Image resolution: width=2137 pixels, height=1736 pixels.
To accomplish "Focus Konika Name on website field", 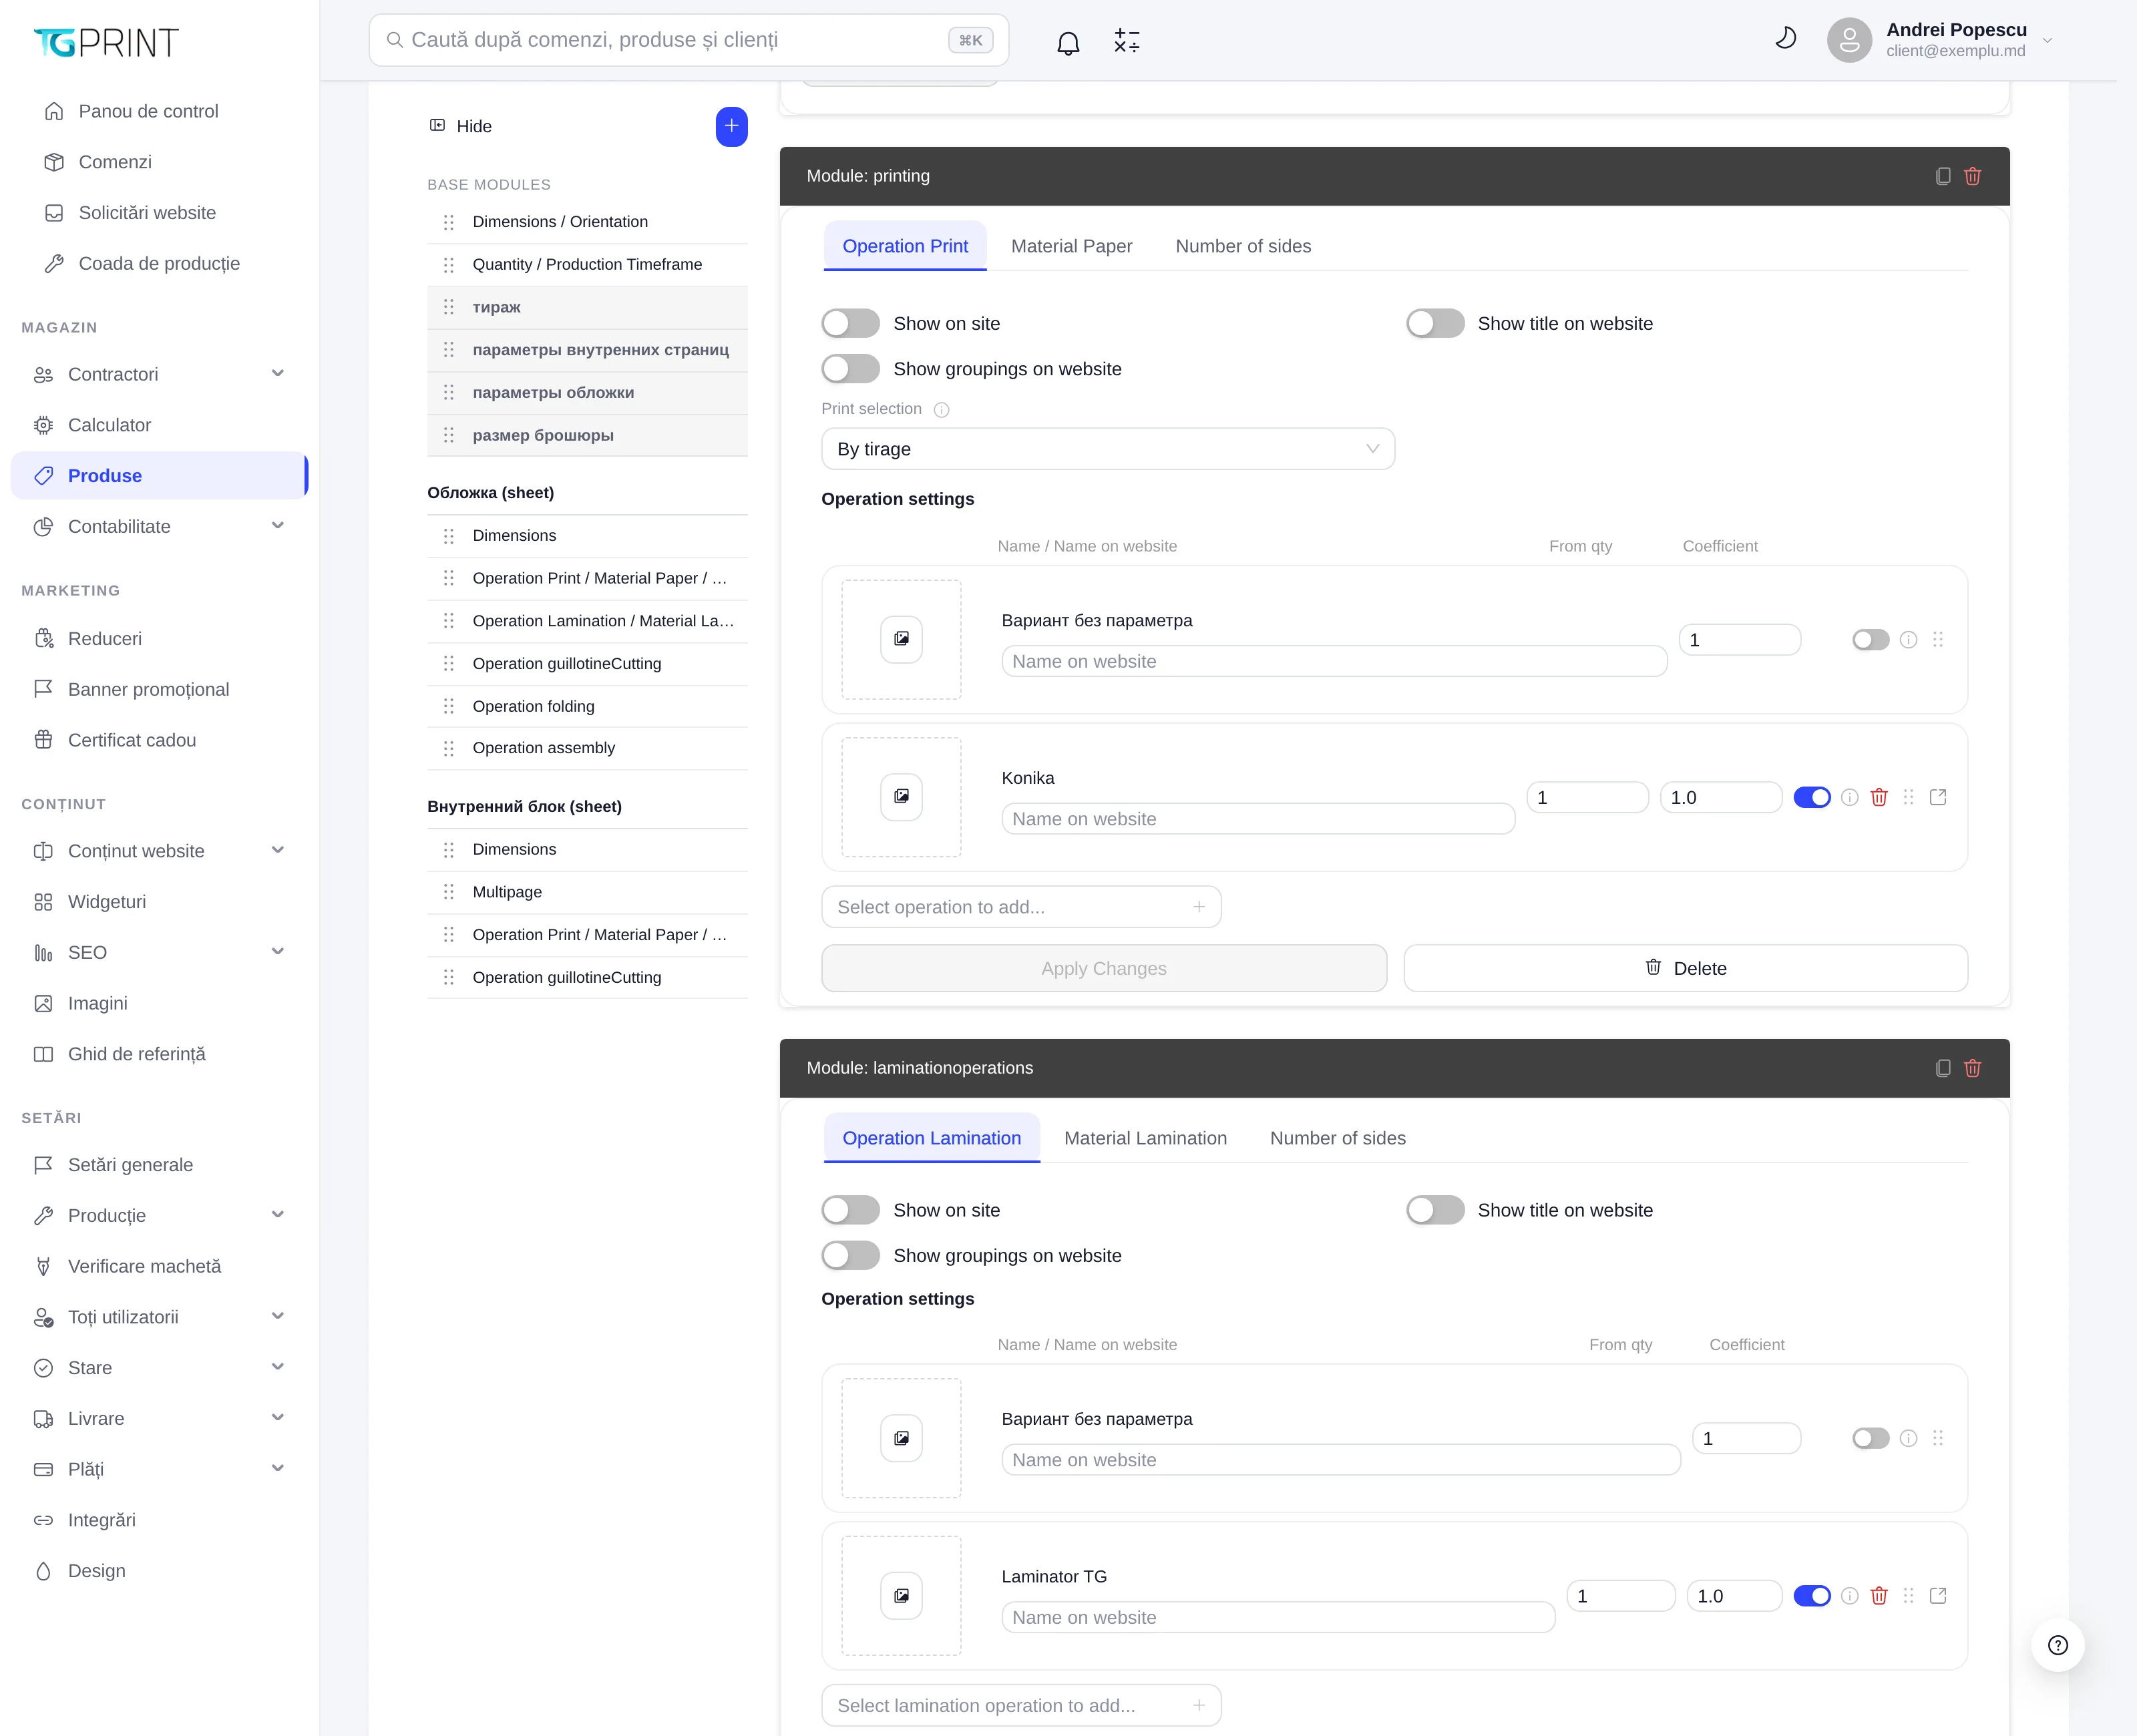I will pos(1257,819).
